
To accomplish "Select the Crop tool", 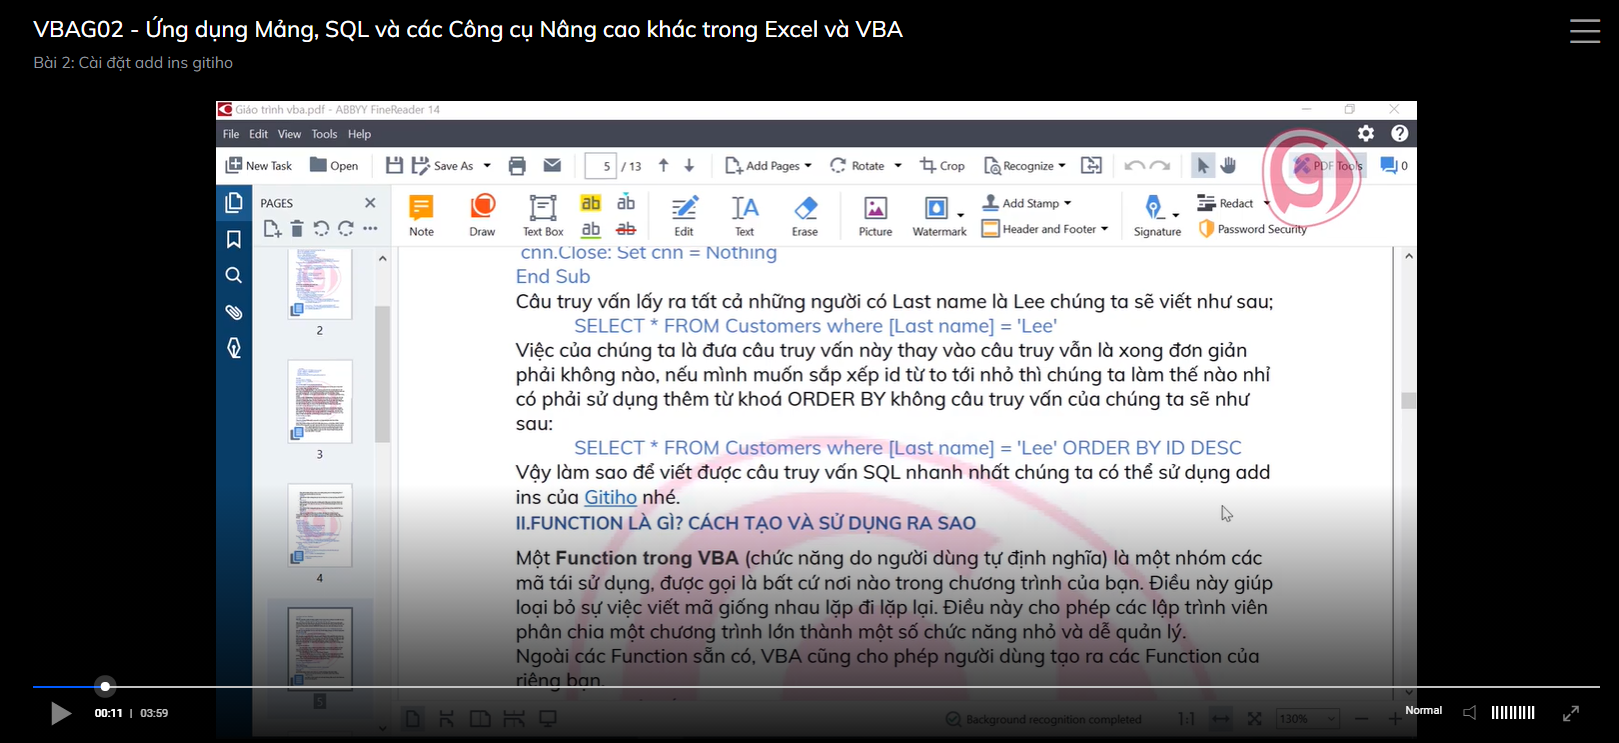I will tap(942, 166).
